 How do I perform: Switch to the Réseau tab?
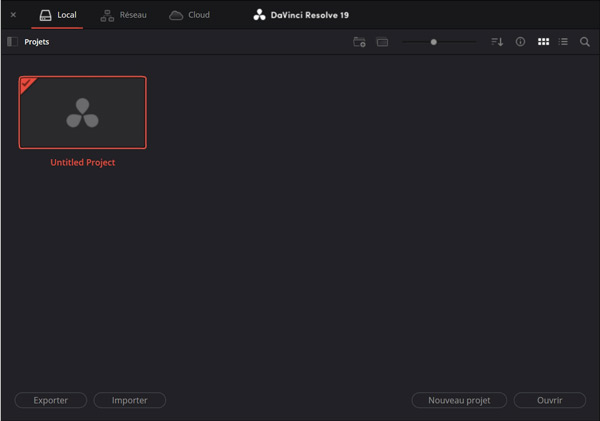(x=123, y=15)
